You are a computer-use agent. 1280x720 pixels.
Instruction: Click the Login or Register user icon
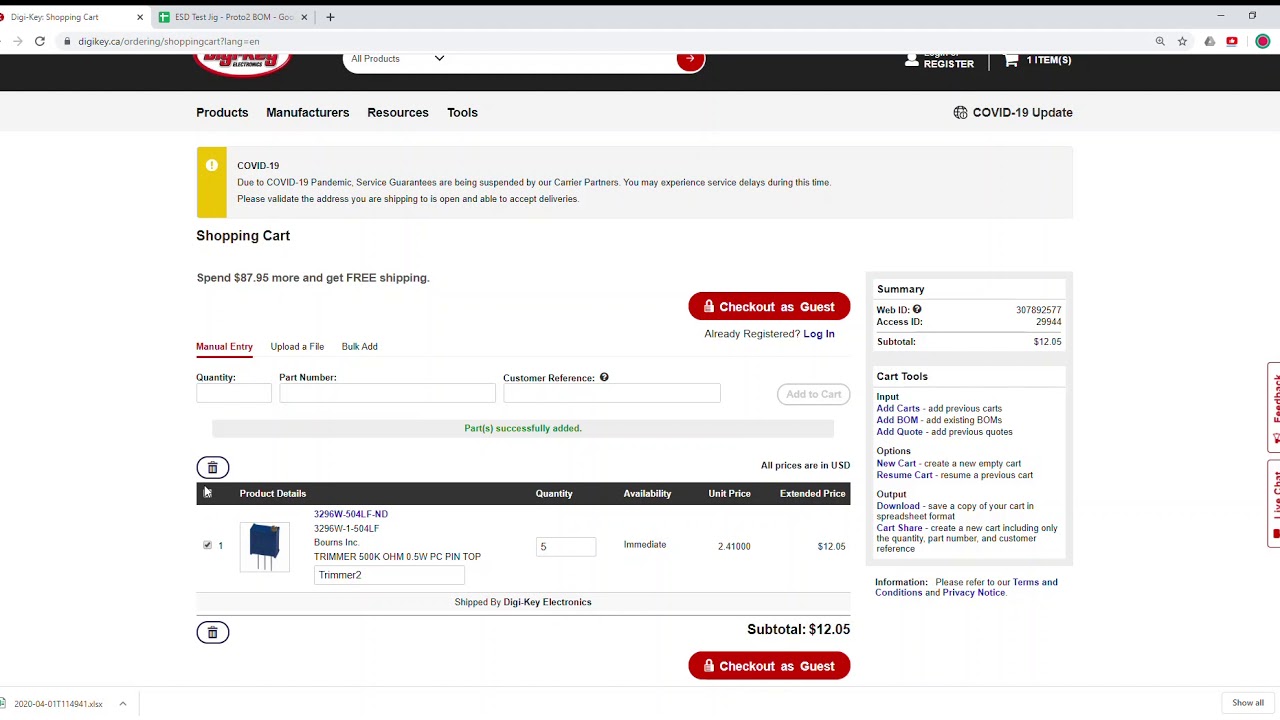911,60
